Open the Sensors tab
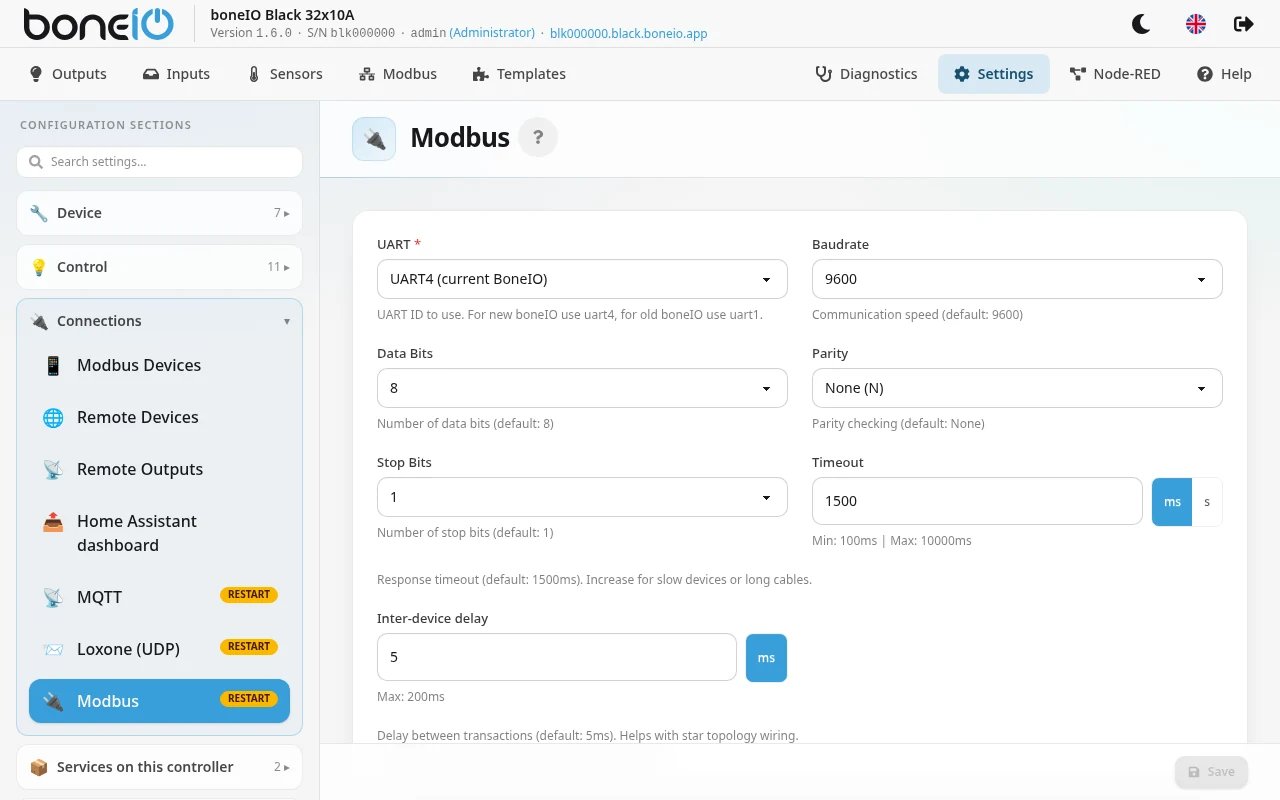 click(x=285, y=74)
